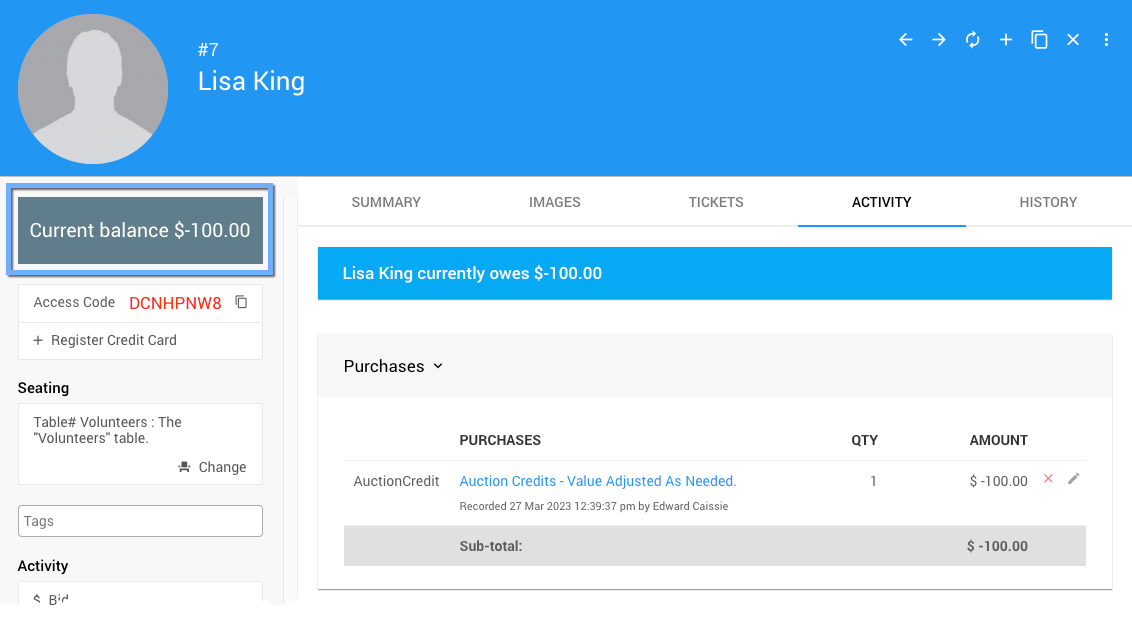This screenshot has width=1132, height=634.
Task: Copy the access code DCNHPNW8
Action: 241,302
